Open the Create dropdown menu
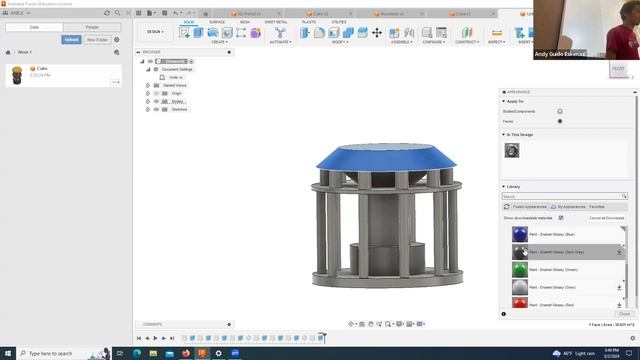The width and height of the screenshot is (640, 360). coord(220,42)
